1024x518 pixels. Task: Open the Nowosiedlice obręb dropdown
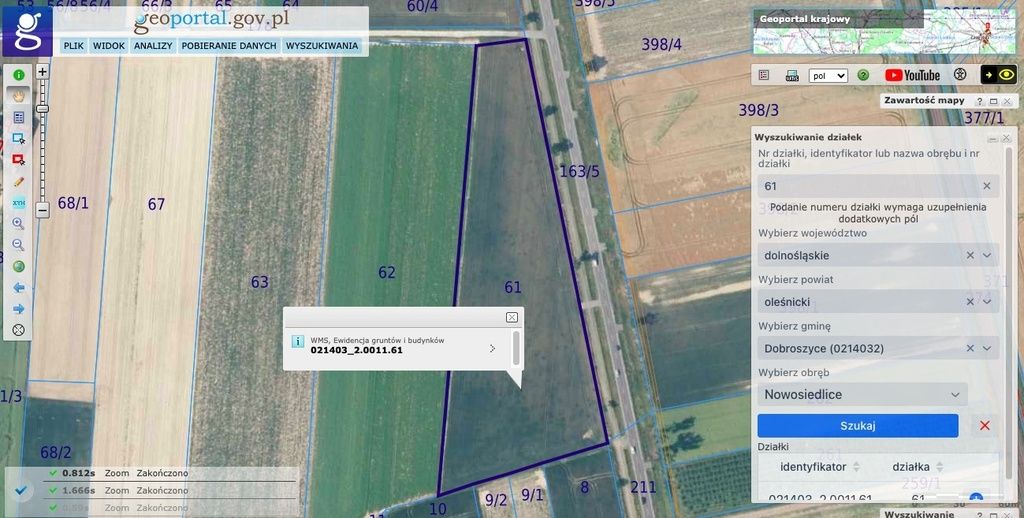862,395
